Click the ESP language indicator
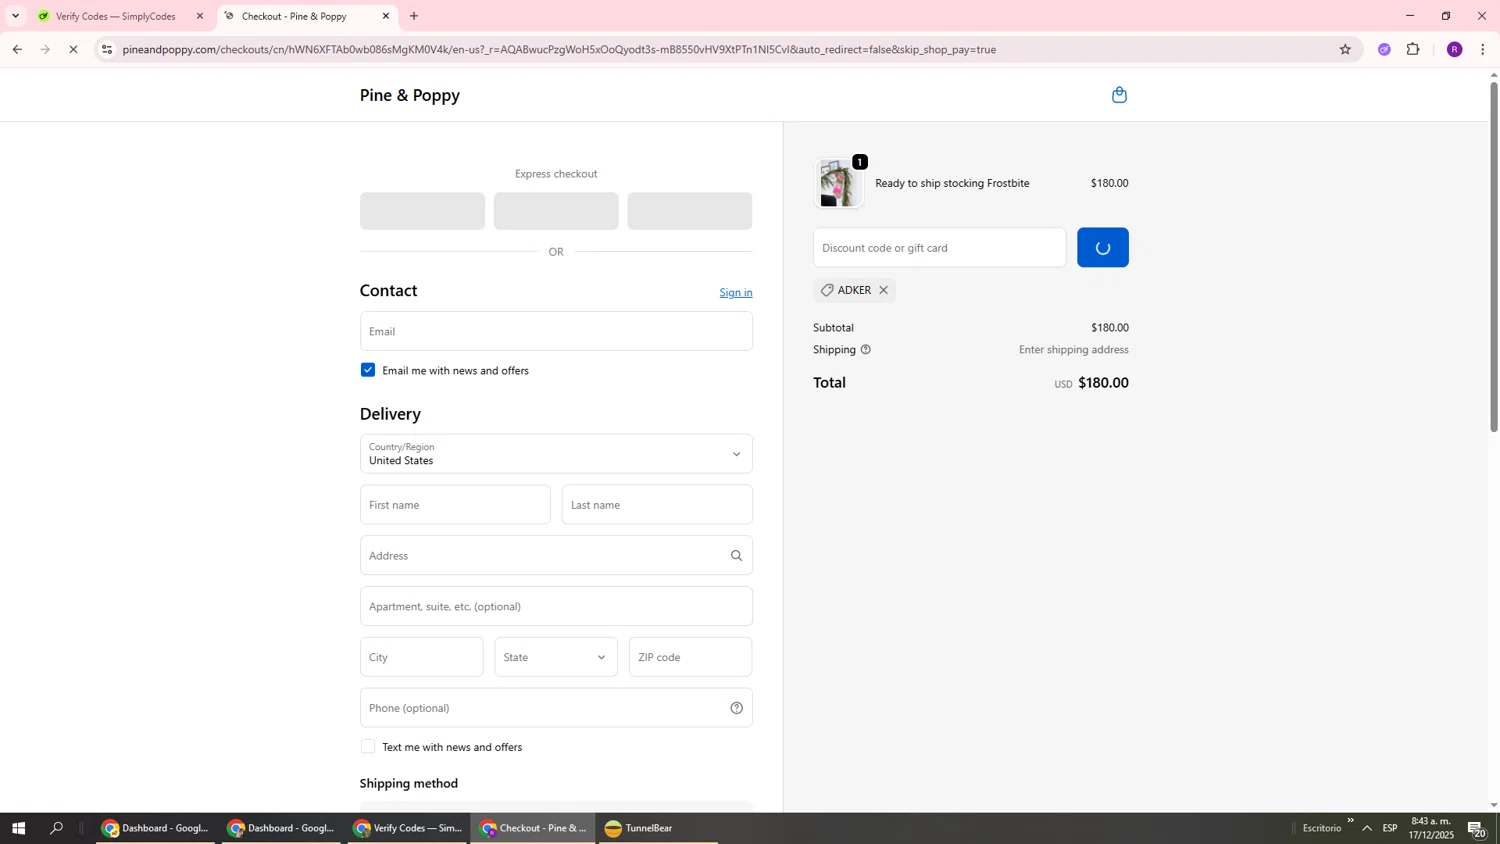This screenshot has height=844, width=1500. [1390, 828]
